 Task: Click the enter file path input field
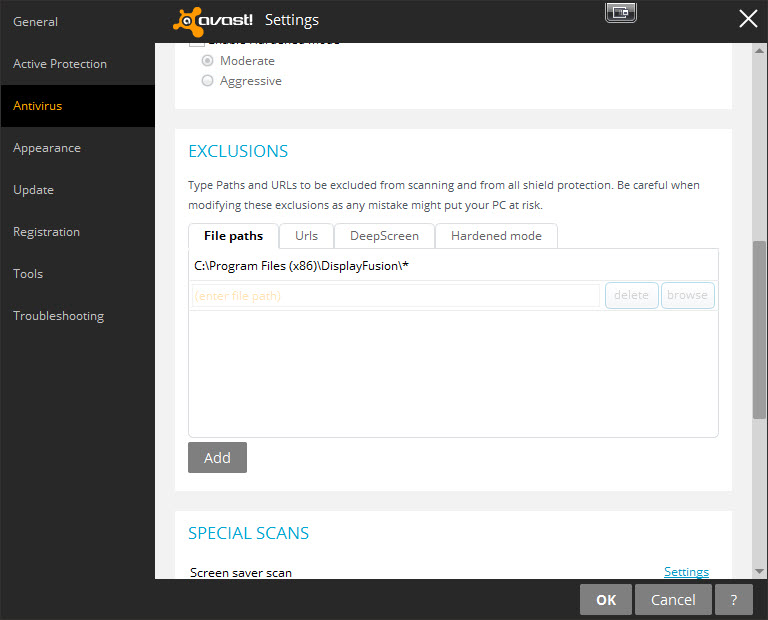tap(395, 295)
